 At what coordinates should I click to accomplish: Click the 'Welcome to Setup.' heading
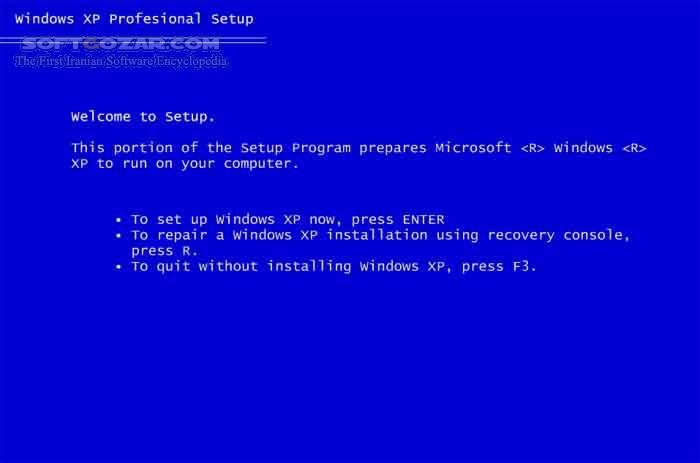[x=143, y=117]
